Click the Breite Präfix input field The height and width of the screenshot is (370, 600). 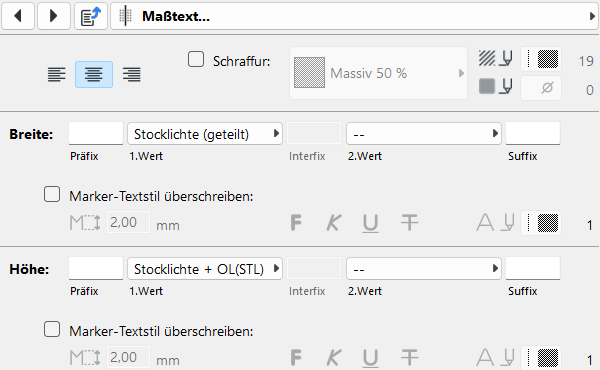tap(96, 134)
